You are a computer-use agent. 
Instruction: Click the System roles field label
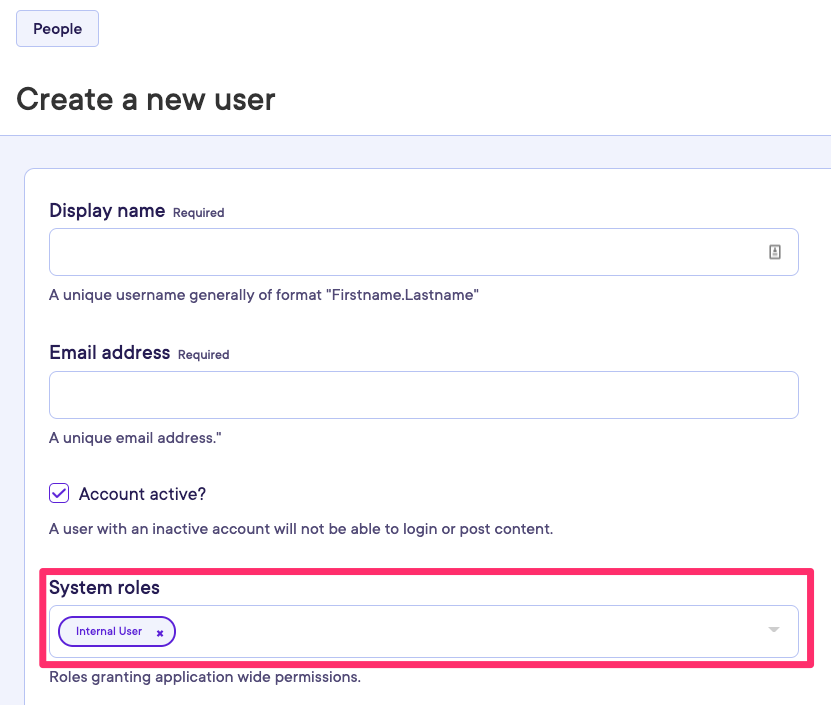coord(104,587)
